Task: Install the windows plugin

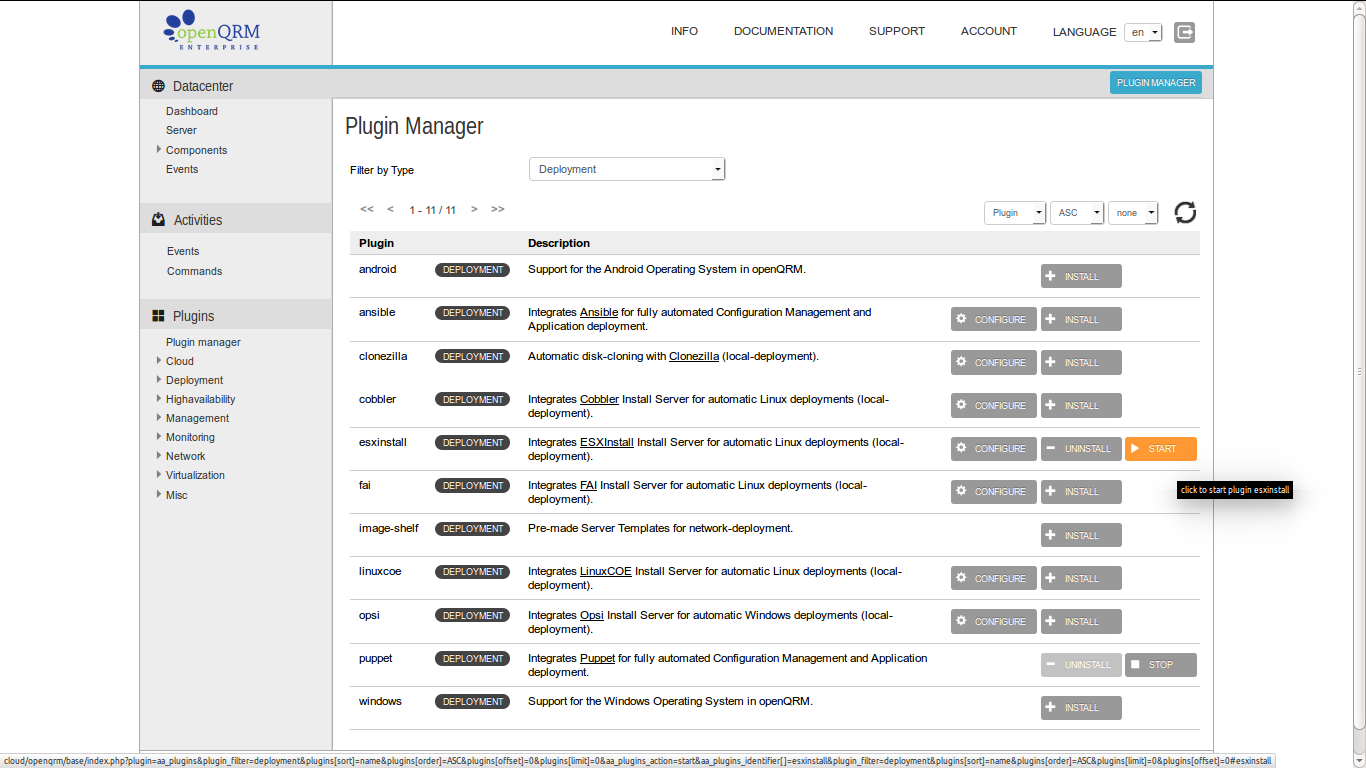Action: point(1081,707)
